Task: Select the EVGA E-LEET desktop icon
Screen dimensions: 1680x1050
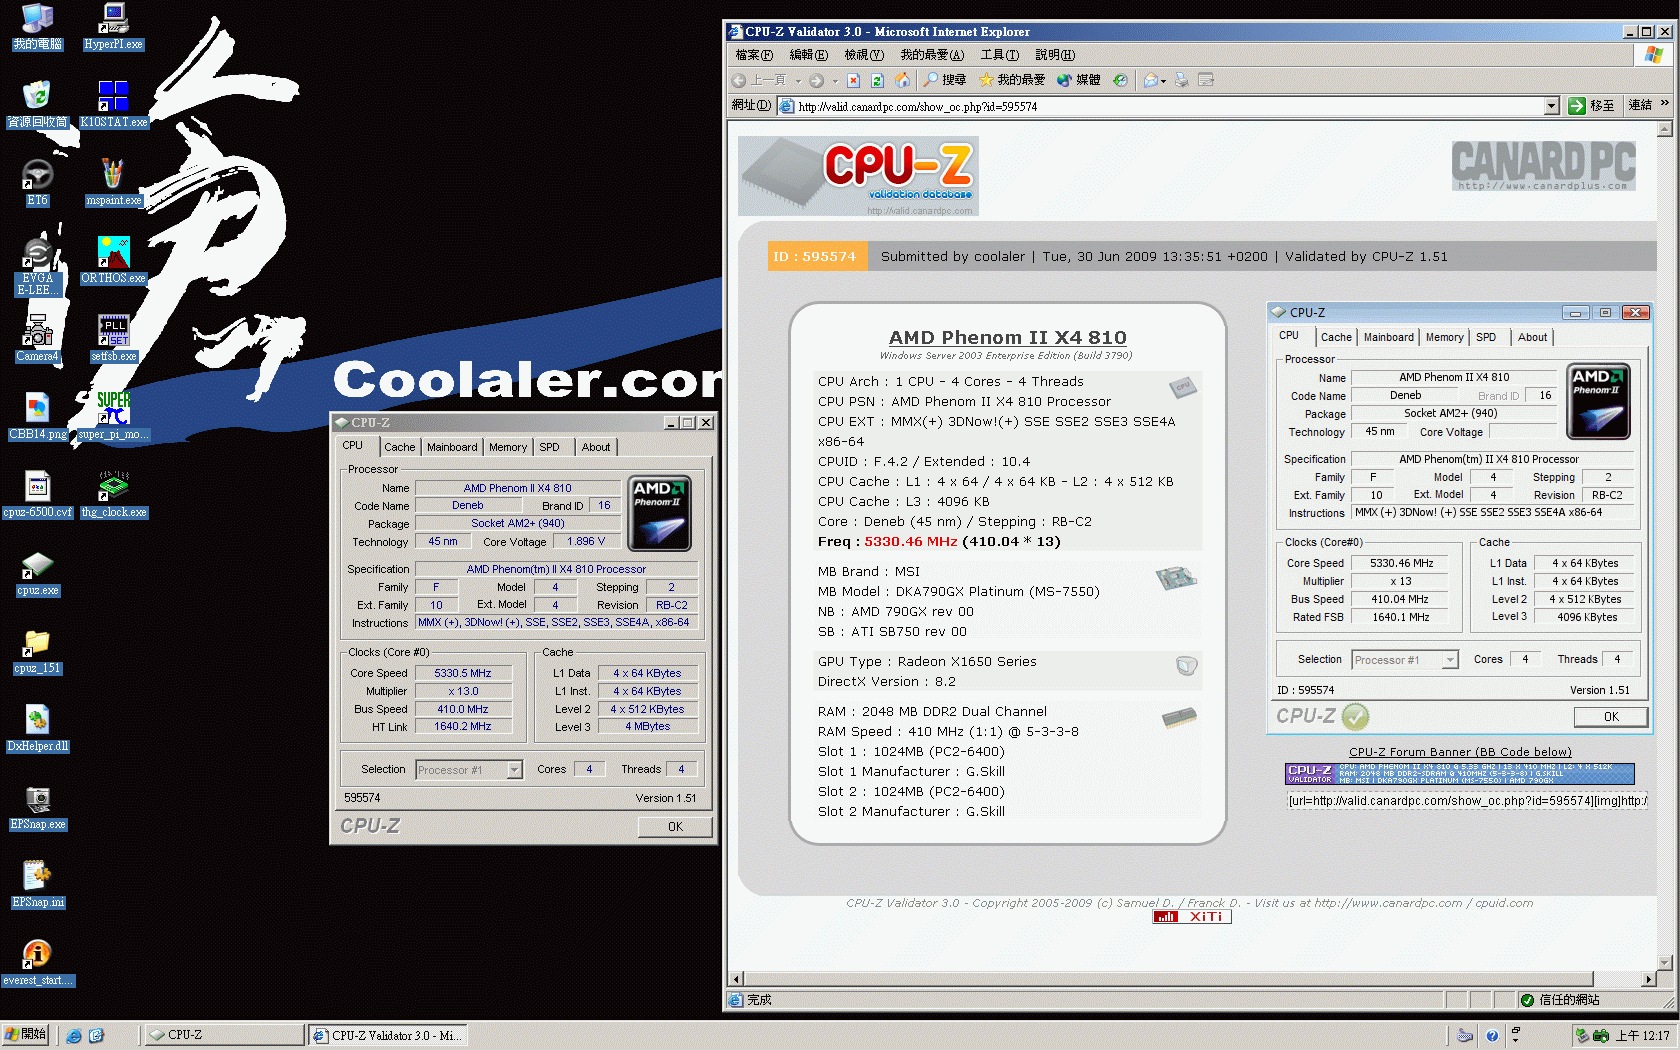Action: (37, 266)
